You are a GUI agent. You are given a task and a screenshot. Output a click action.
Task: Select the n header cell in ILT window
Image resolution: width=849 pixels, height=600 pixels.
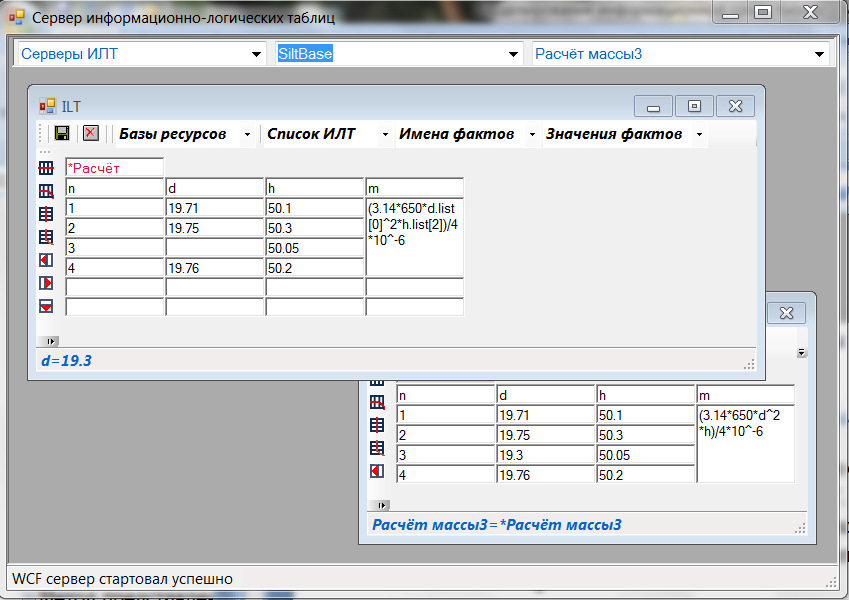click(114, 188)
